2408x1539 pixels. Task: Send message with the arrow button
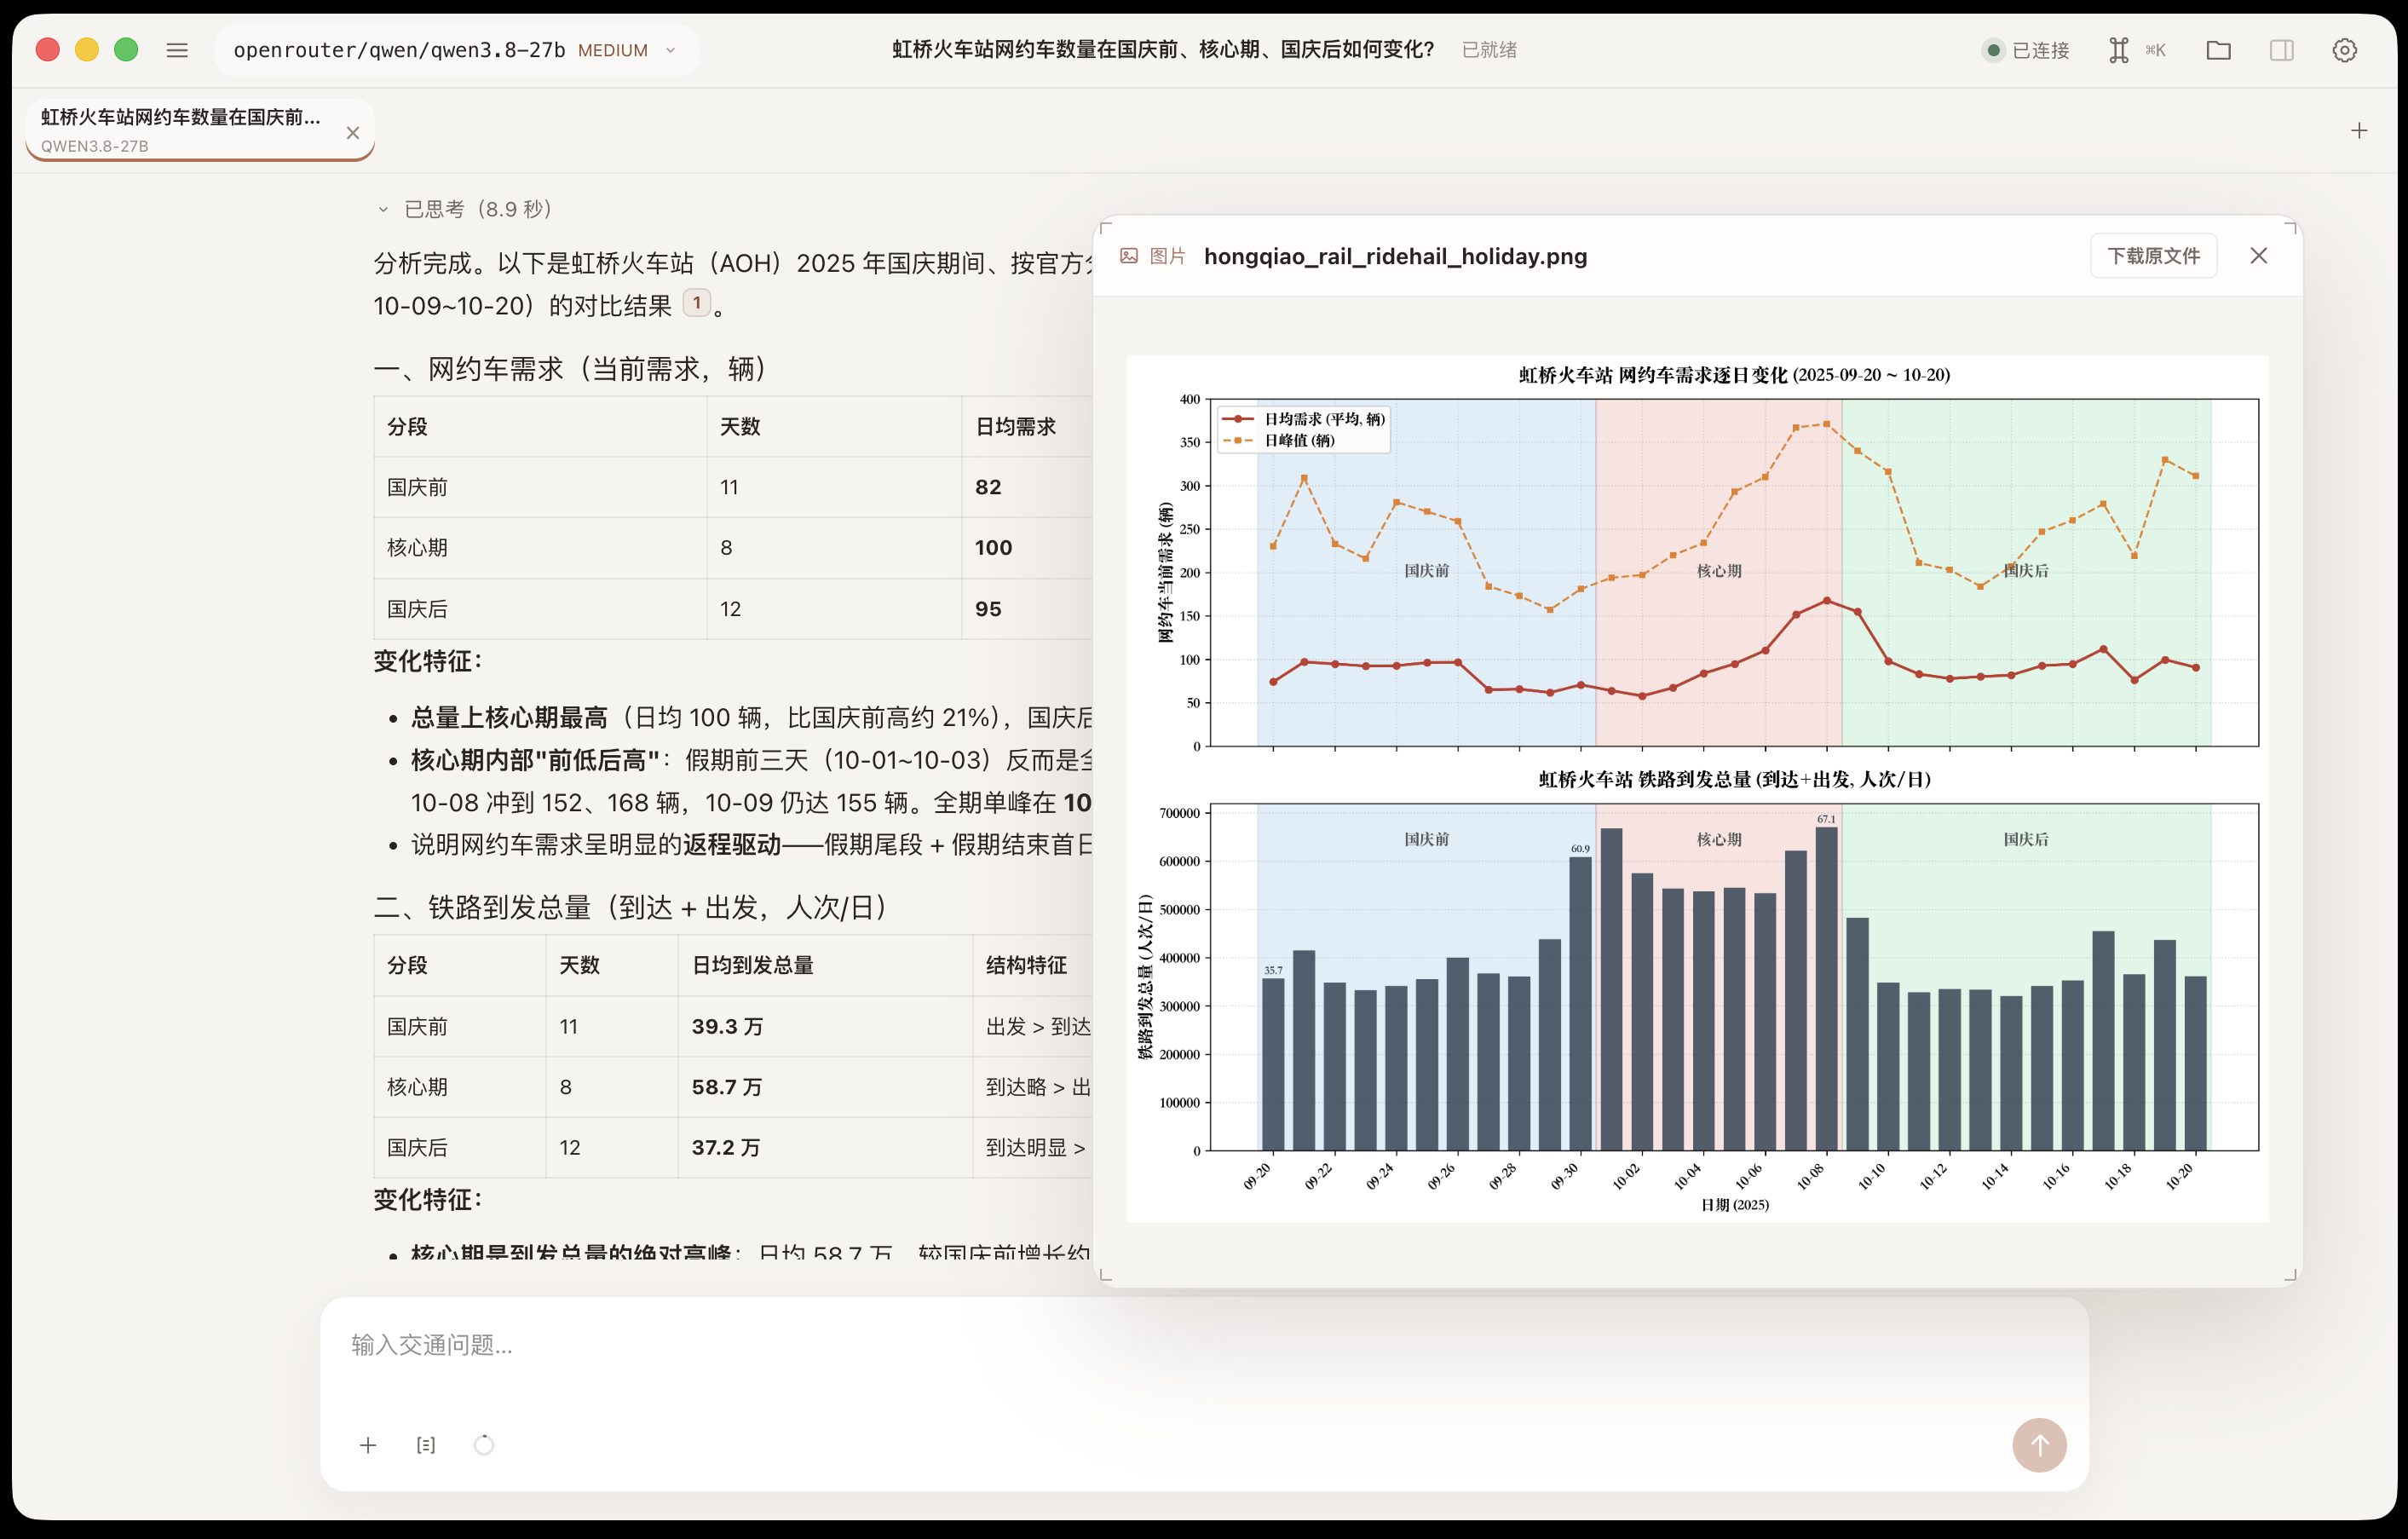pos(2040,1445)
